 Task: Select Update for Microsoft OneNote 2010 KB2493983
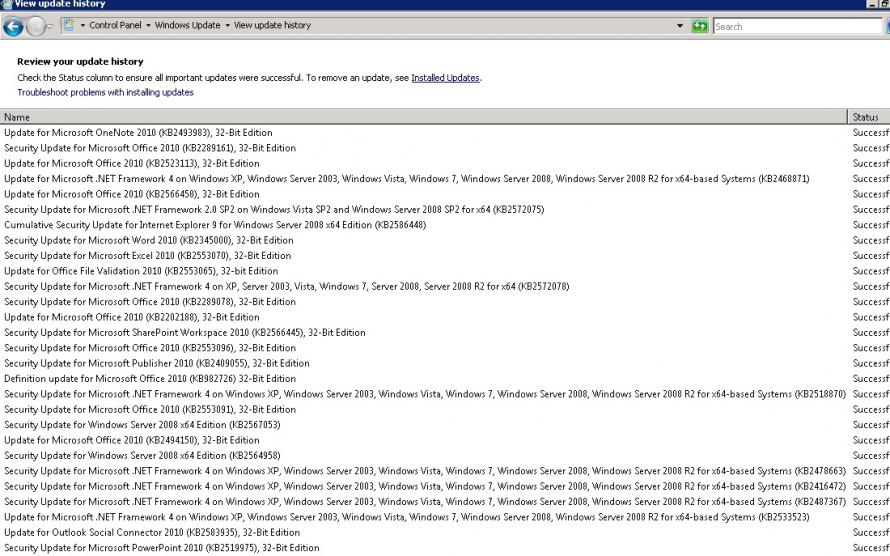click(x=138, y=133)
